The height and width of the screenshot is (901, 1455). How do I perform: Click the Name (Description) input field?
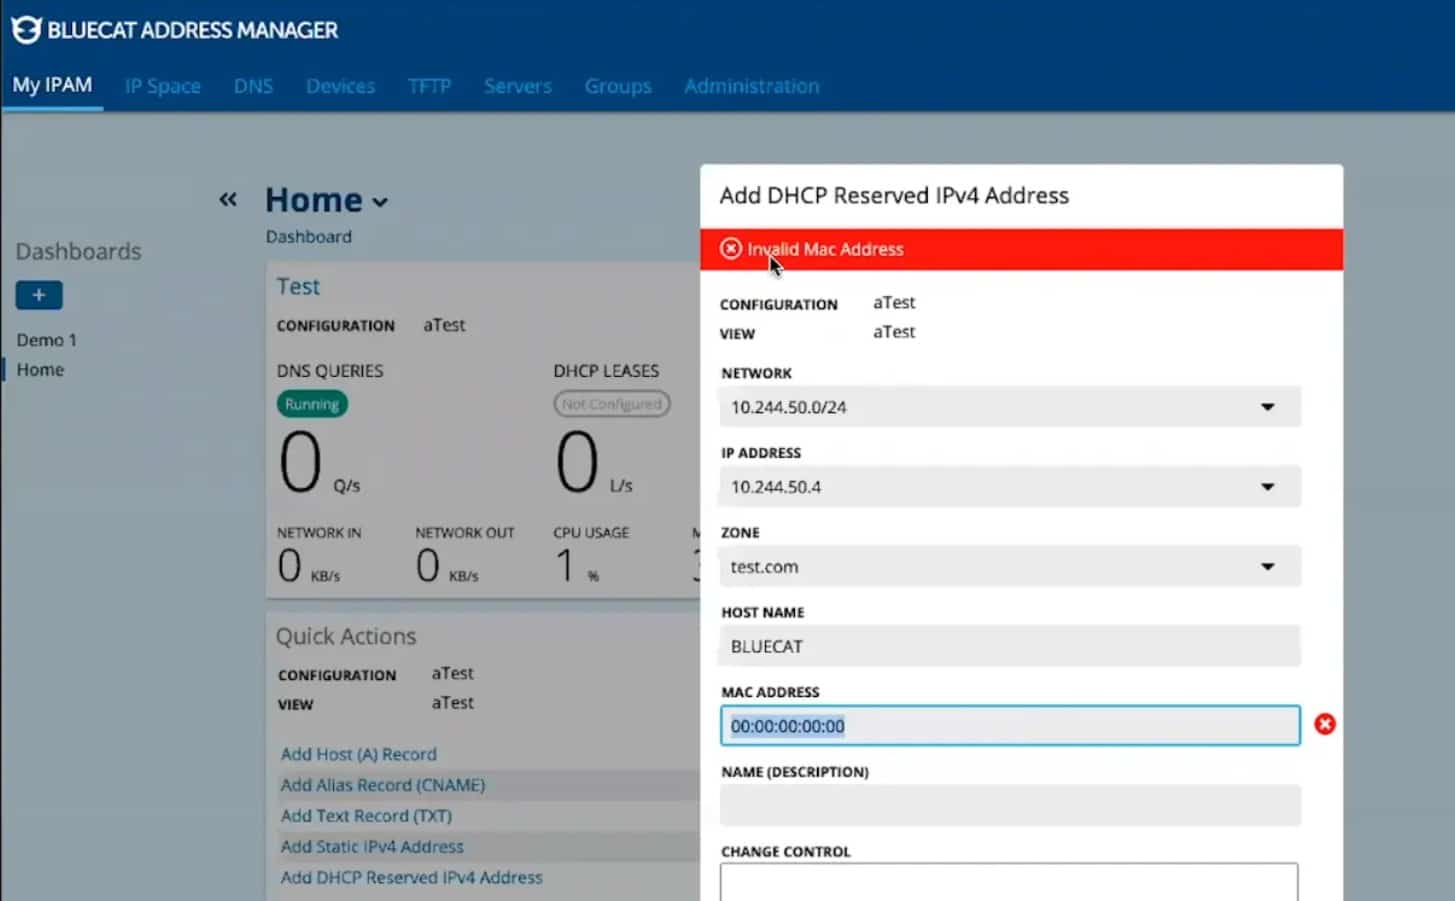coord(1010,806)
